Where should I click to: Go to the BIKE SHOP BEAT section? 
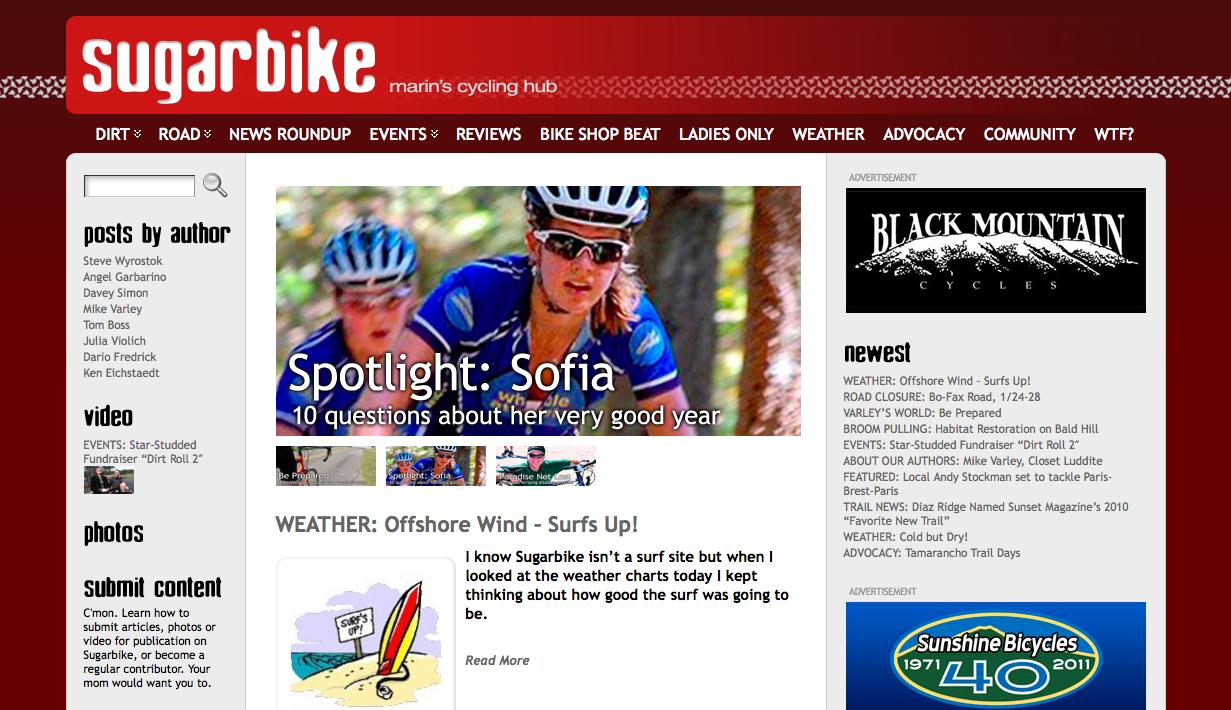point(600,134)
